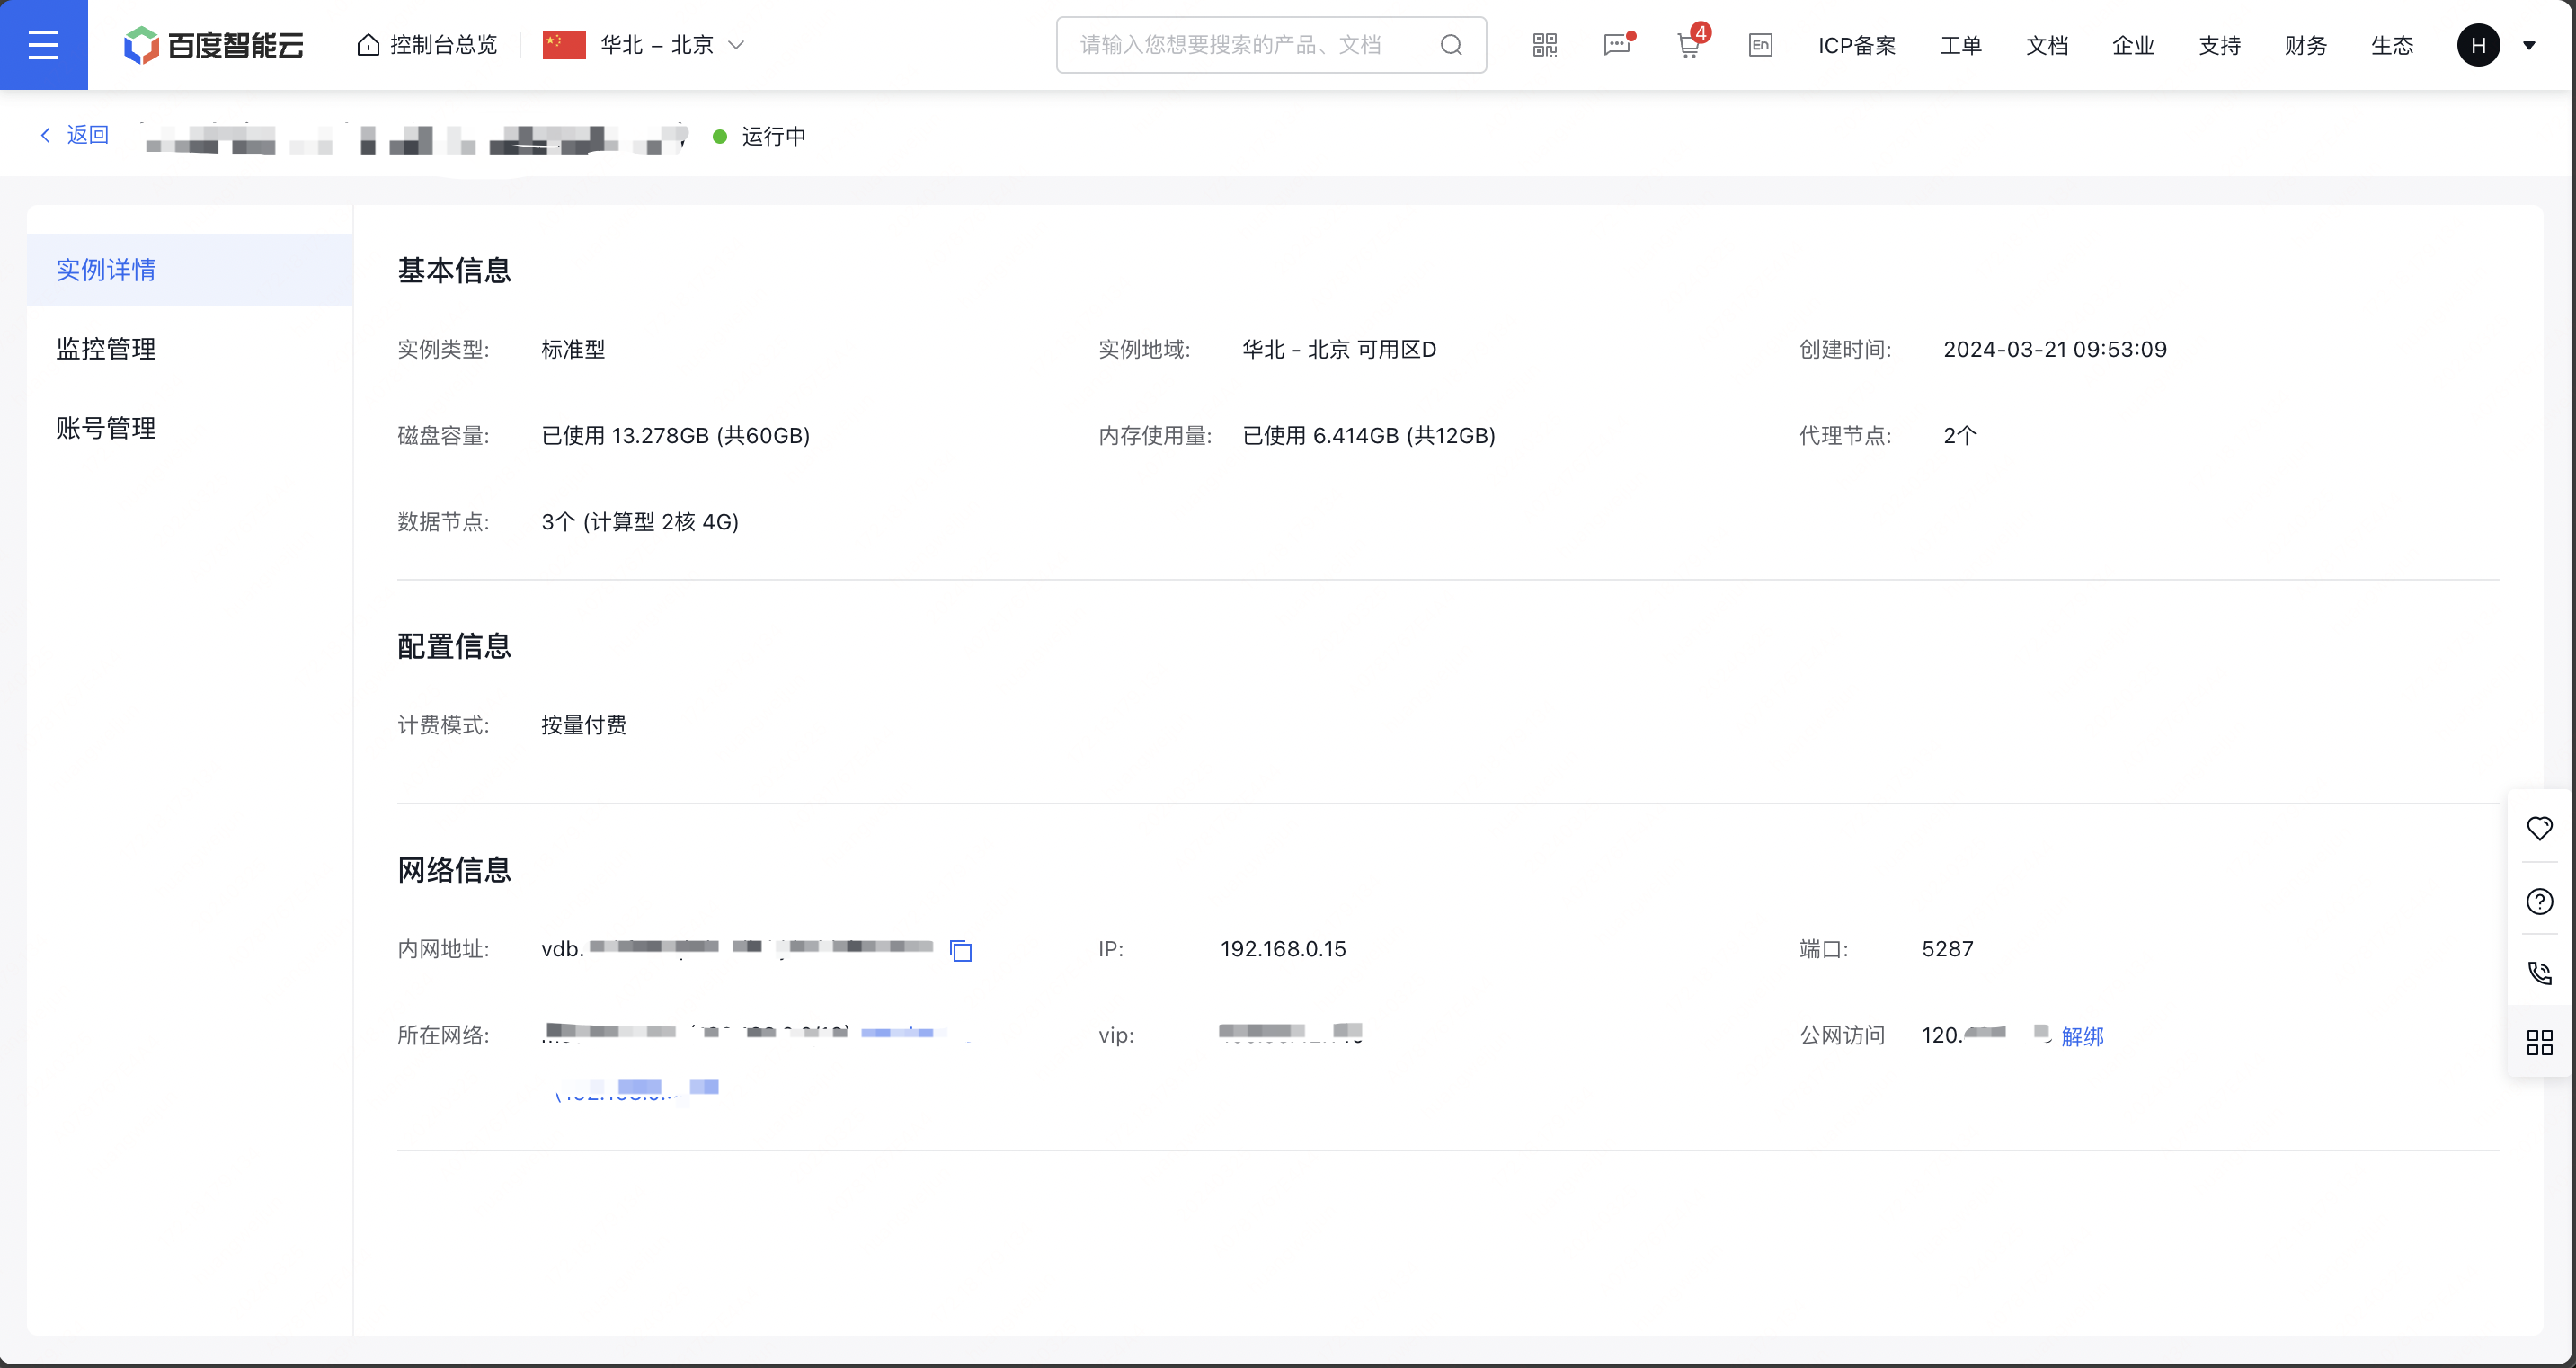Open the 生态 menu
2576x1368 pixels.
click(2392, 45)
